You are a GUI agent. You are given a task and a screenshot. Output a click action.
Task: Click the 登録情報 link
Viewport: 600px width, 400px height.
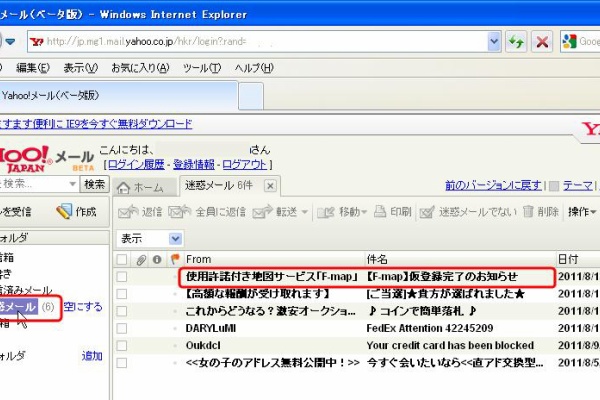(x=194, y=165)
